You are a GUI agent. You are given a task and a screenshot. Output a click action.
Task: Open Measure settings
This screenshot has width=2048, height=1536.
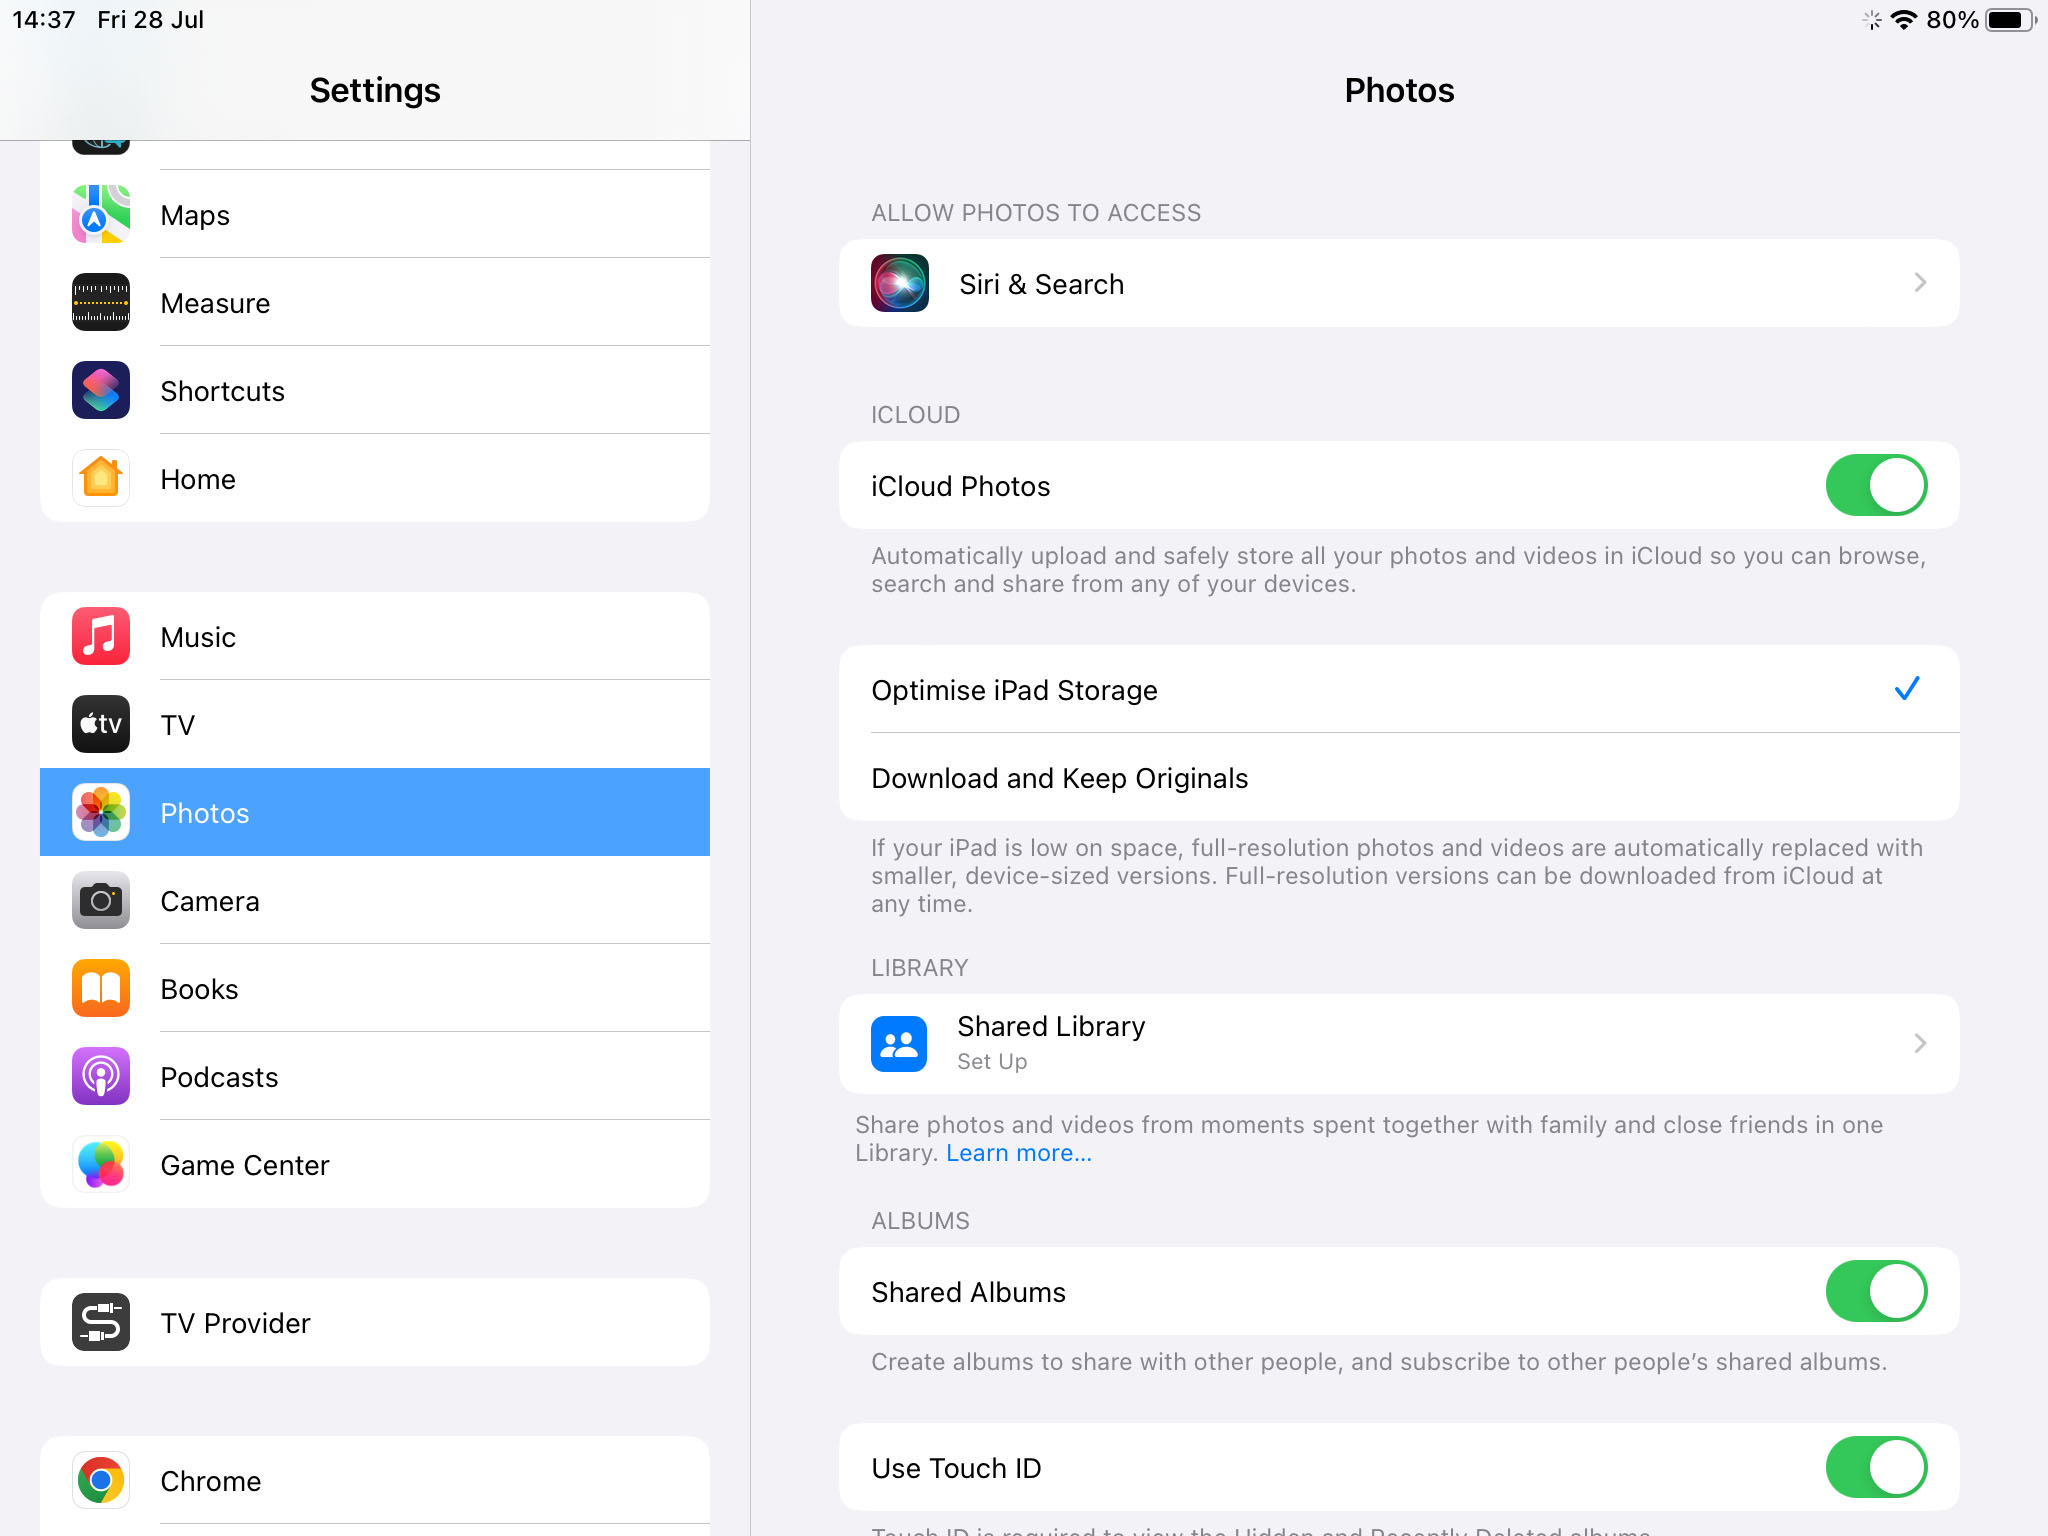pyautogui.click(x=375, y=302)
